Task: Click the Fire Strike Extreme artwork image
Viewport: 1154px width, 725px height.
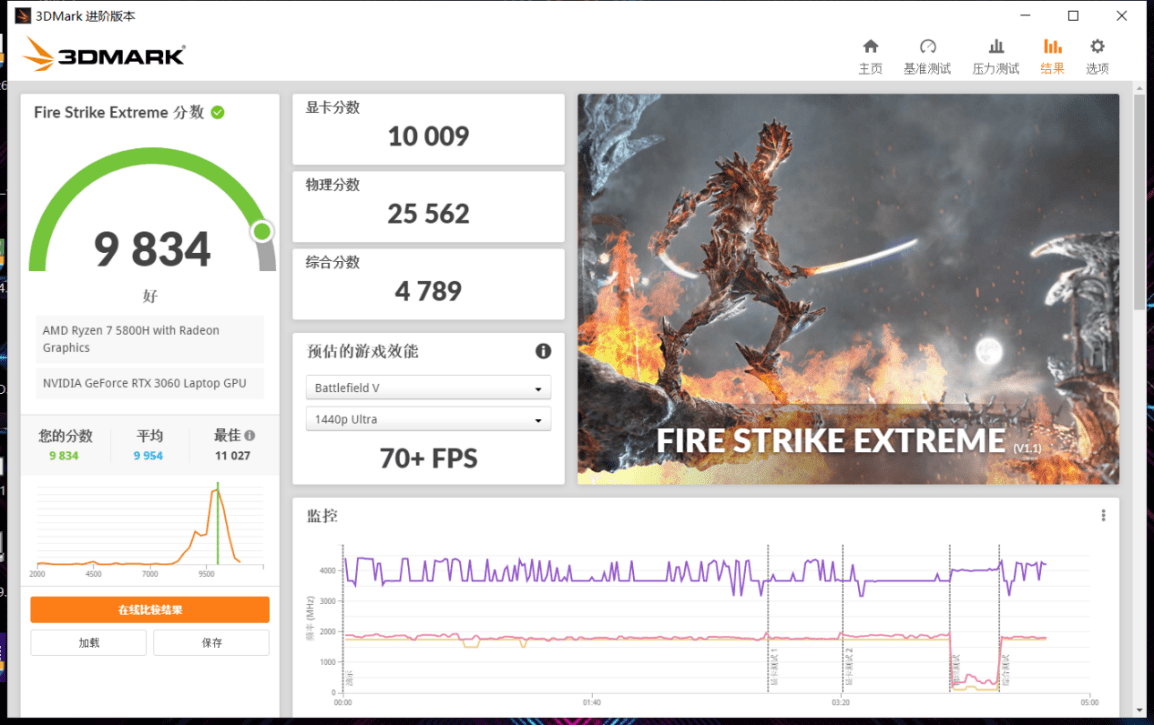Action: (848, 289)
